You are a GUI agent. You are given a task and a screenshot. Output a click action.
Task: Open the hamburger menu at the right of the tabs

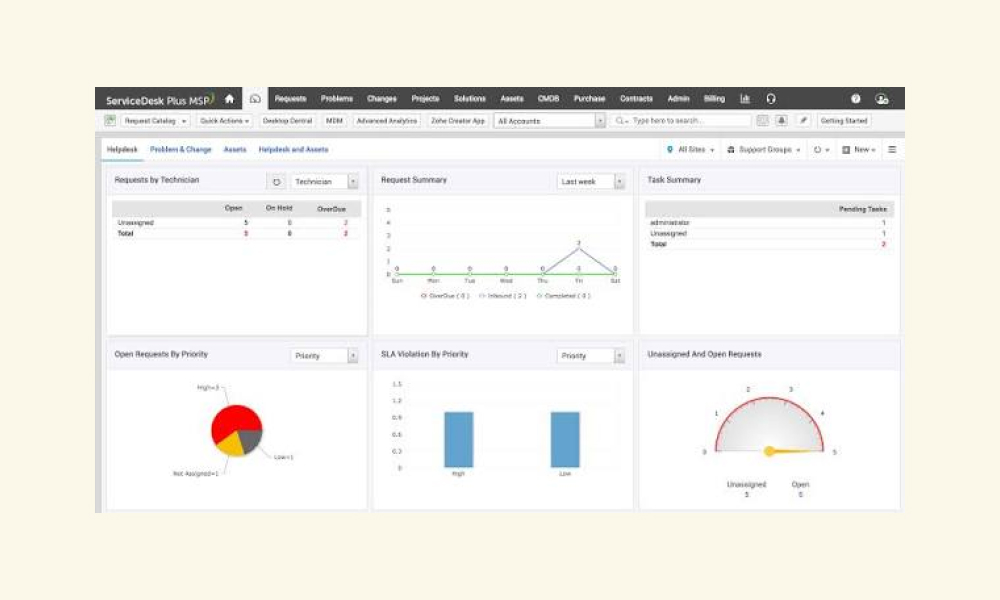tap(892, 150)
